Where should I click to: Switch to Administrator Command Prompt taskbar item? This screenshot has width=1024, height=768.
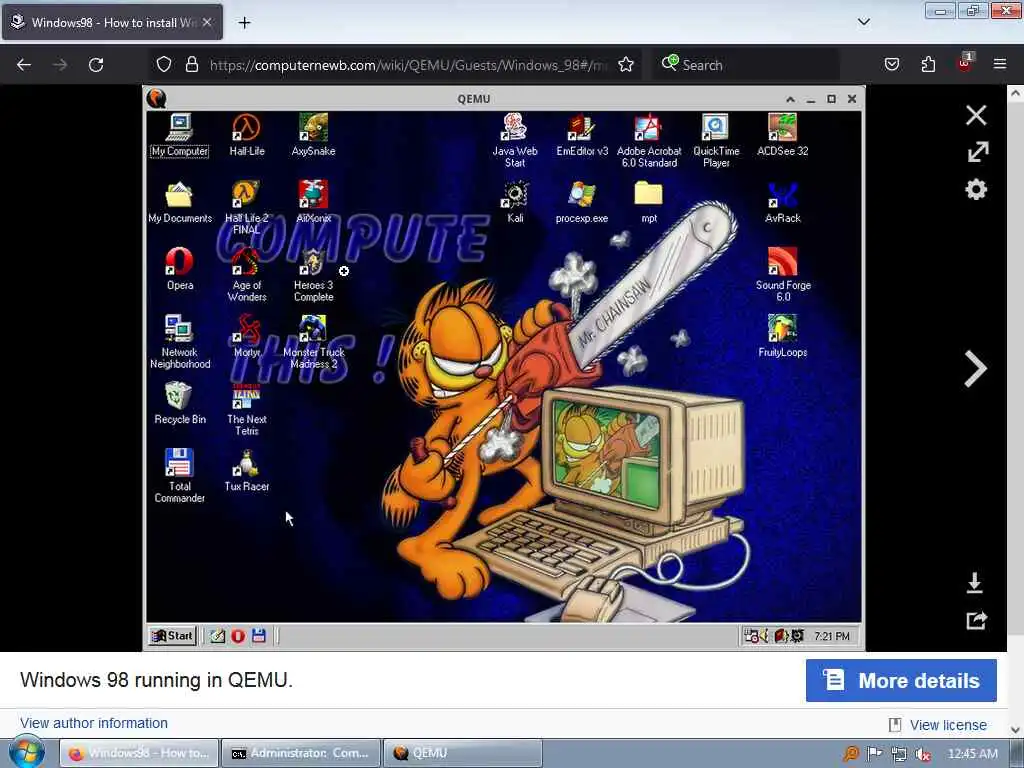tap(301, 753)
